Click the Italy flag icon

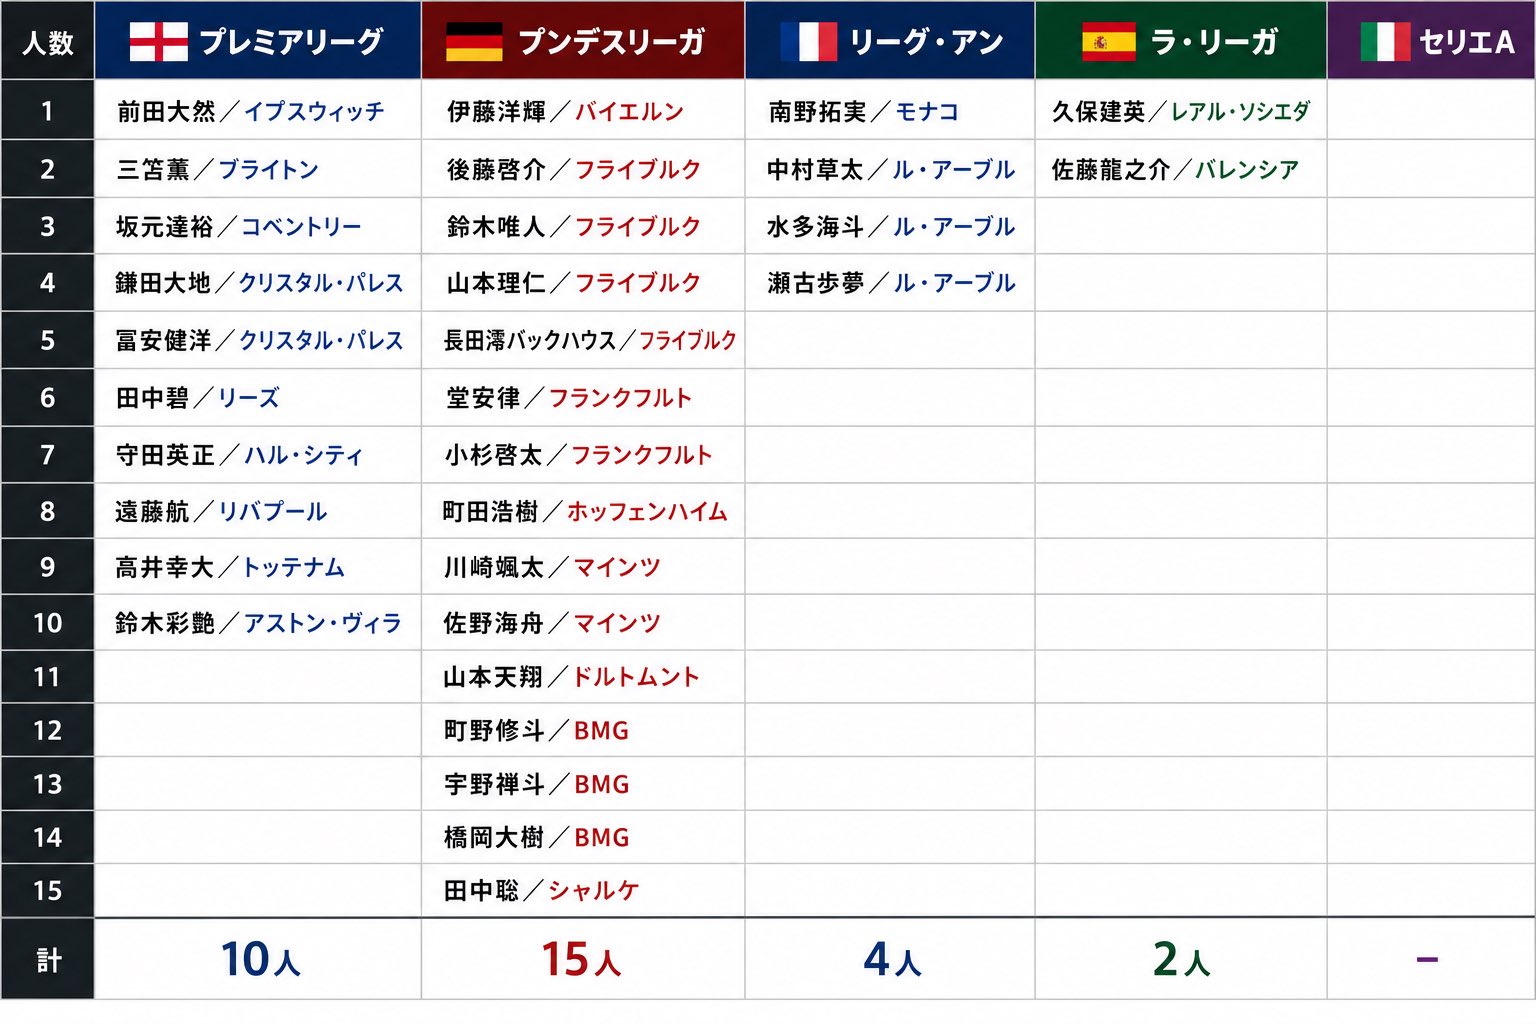[x=1385, y=41]
